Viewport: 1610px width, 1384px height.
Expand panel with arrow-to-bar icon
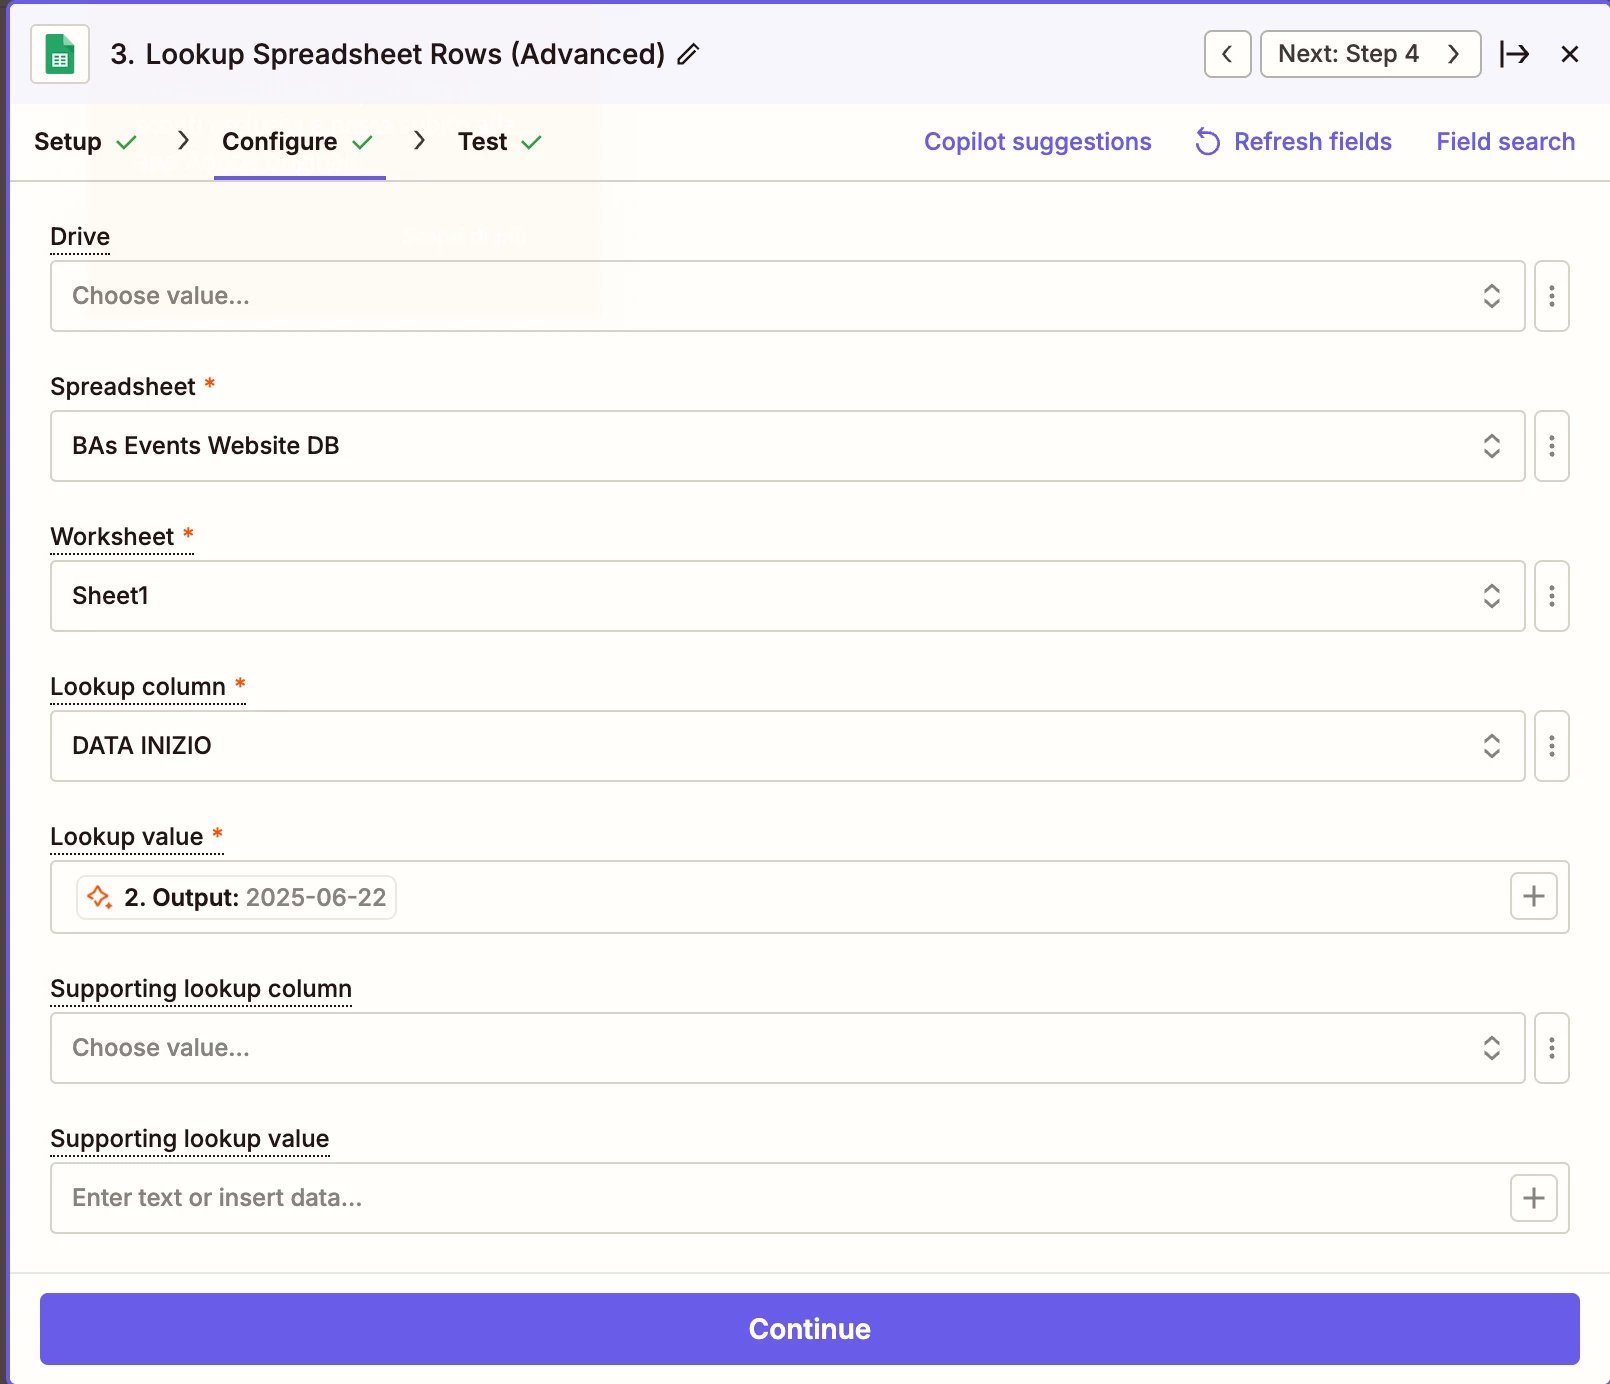1515,54
